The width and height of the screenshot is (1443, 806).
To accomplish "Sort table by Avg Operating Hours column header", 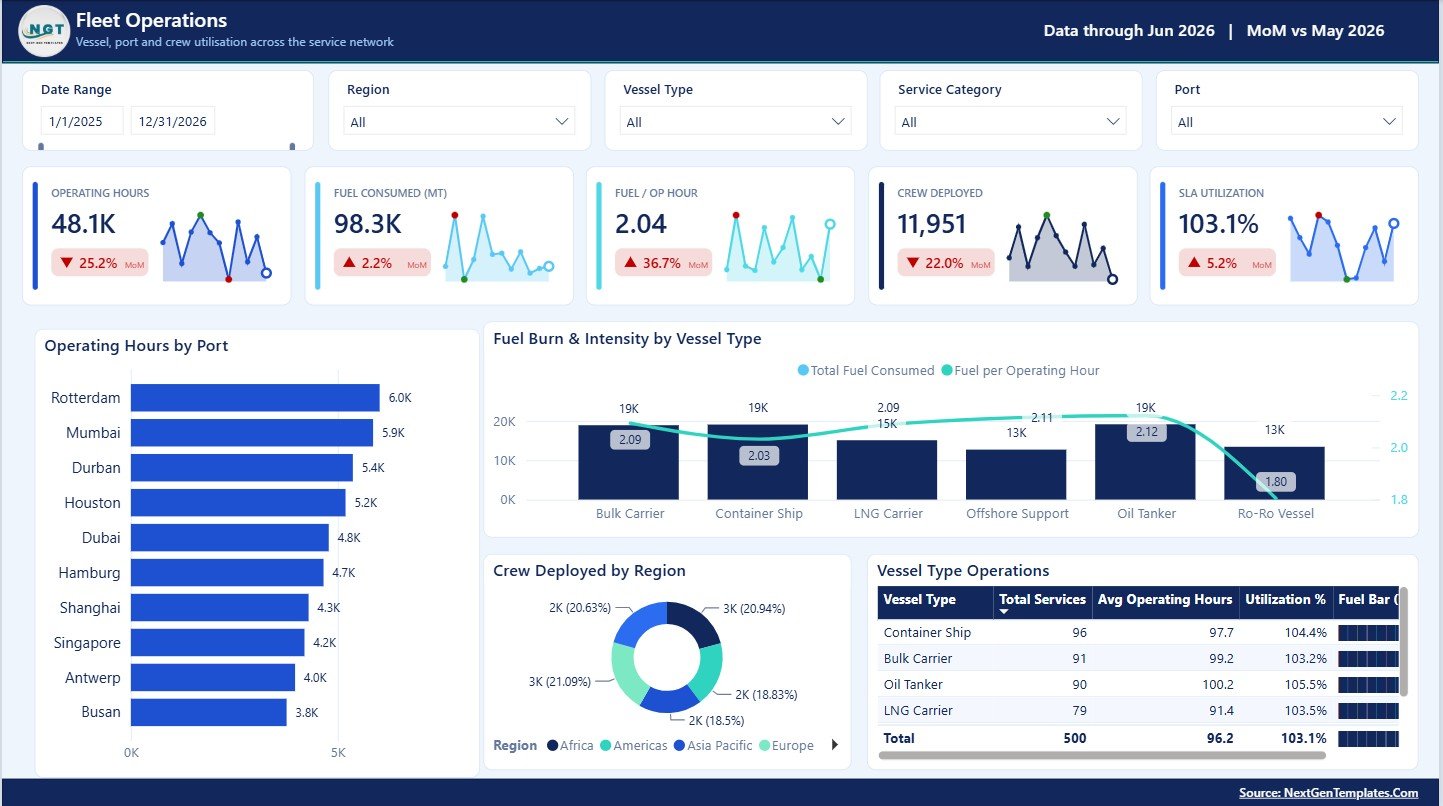I will point(1165,603).
